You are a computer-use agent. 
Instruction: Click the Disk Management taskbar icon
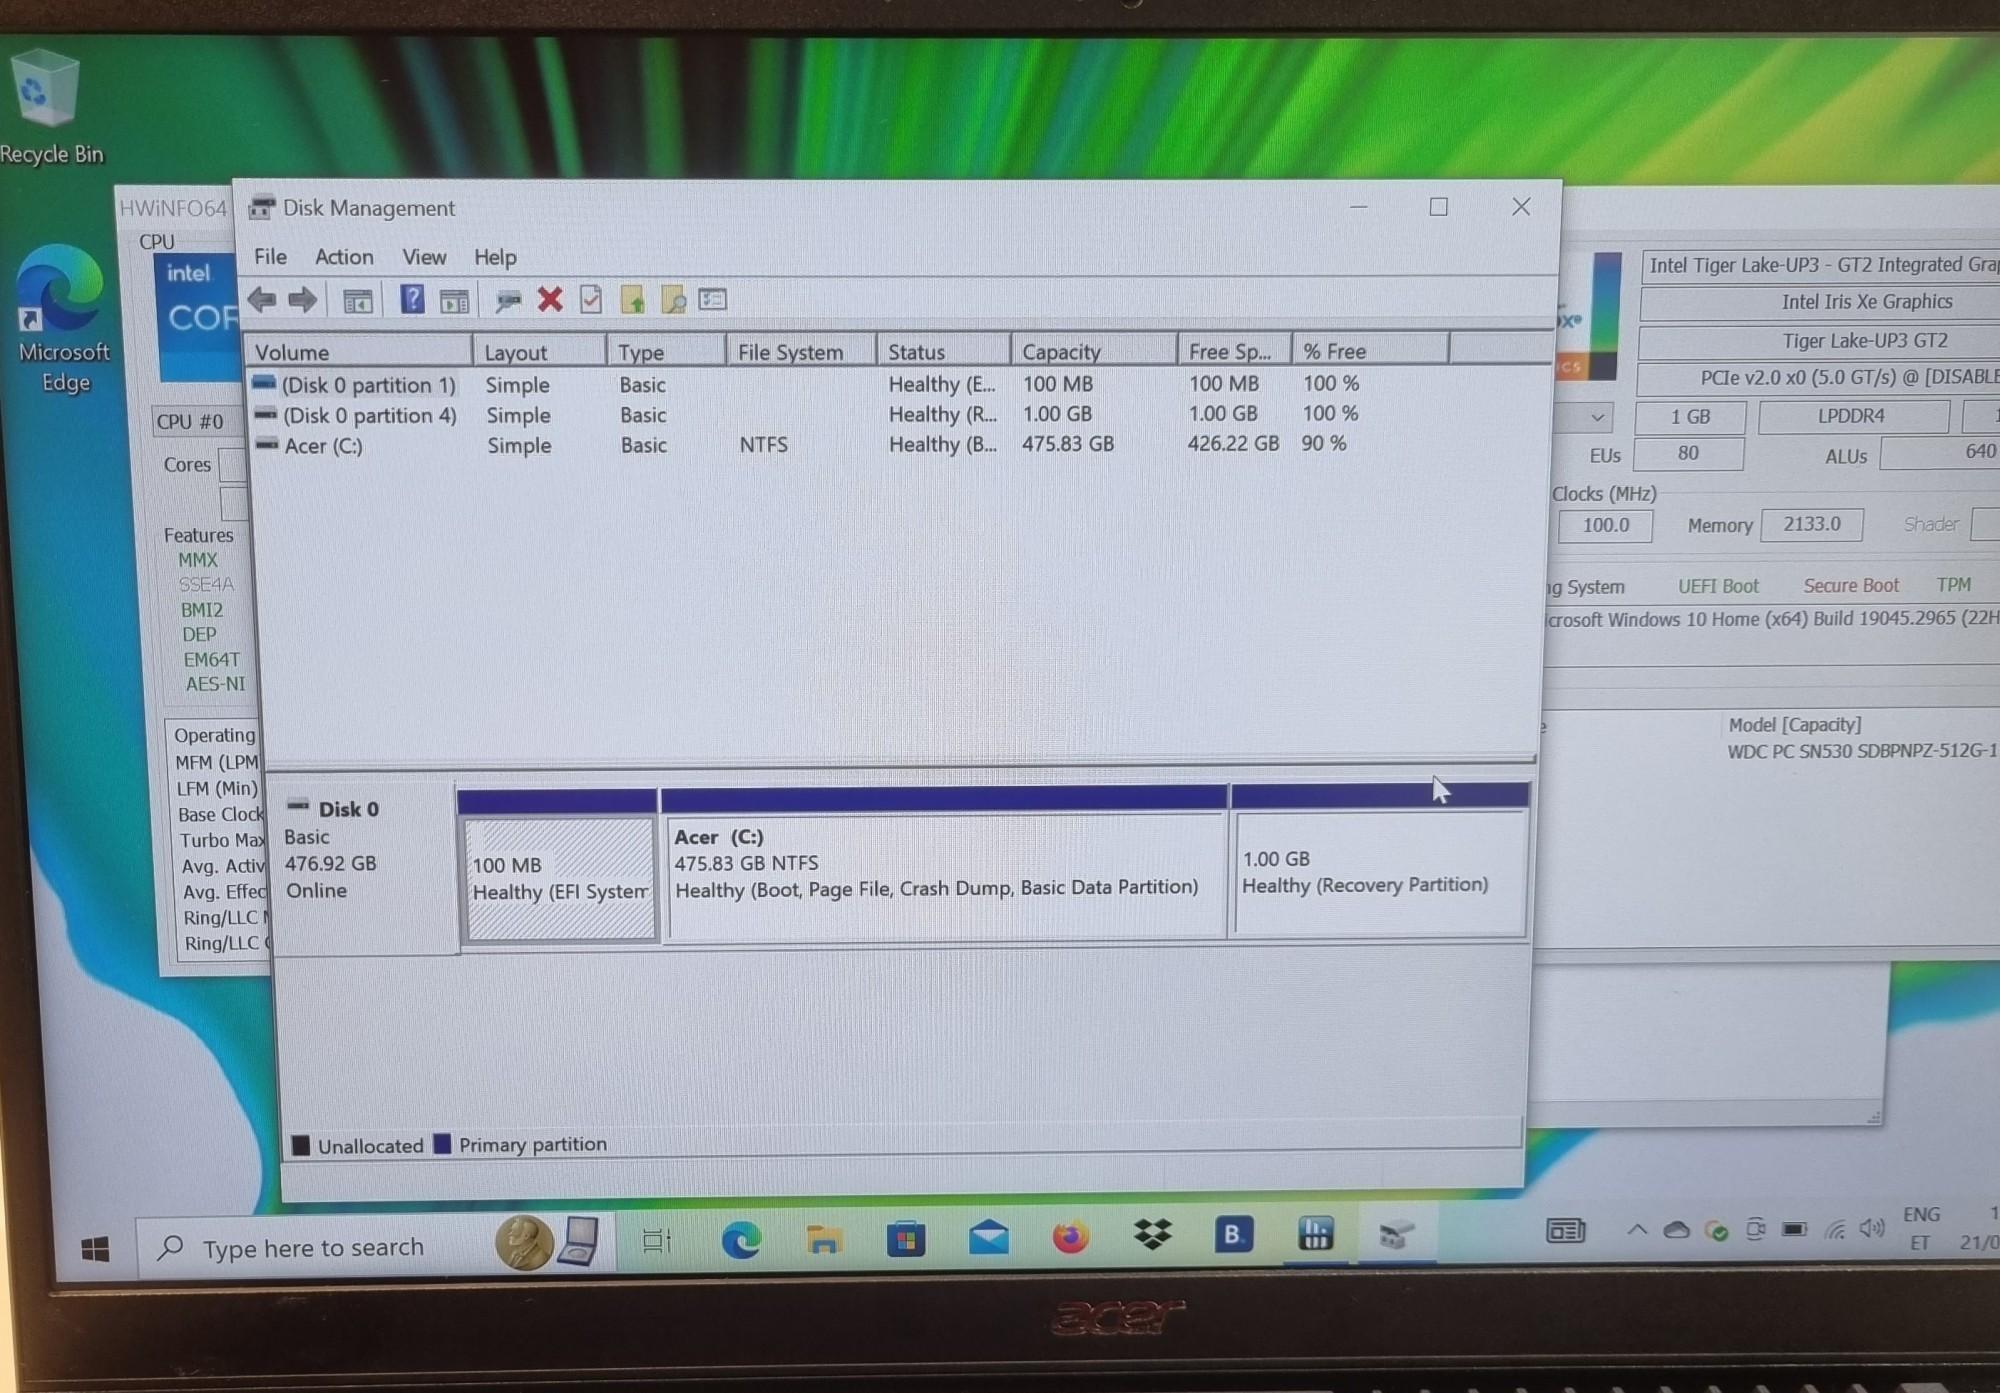[x=1396, y=1234]
